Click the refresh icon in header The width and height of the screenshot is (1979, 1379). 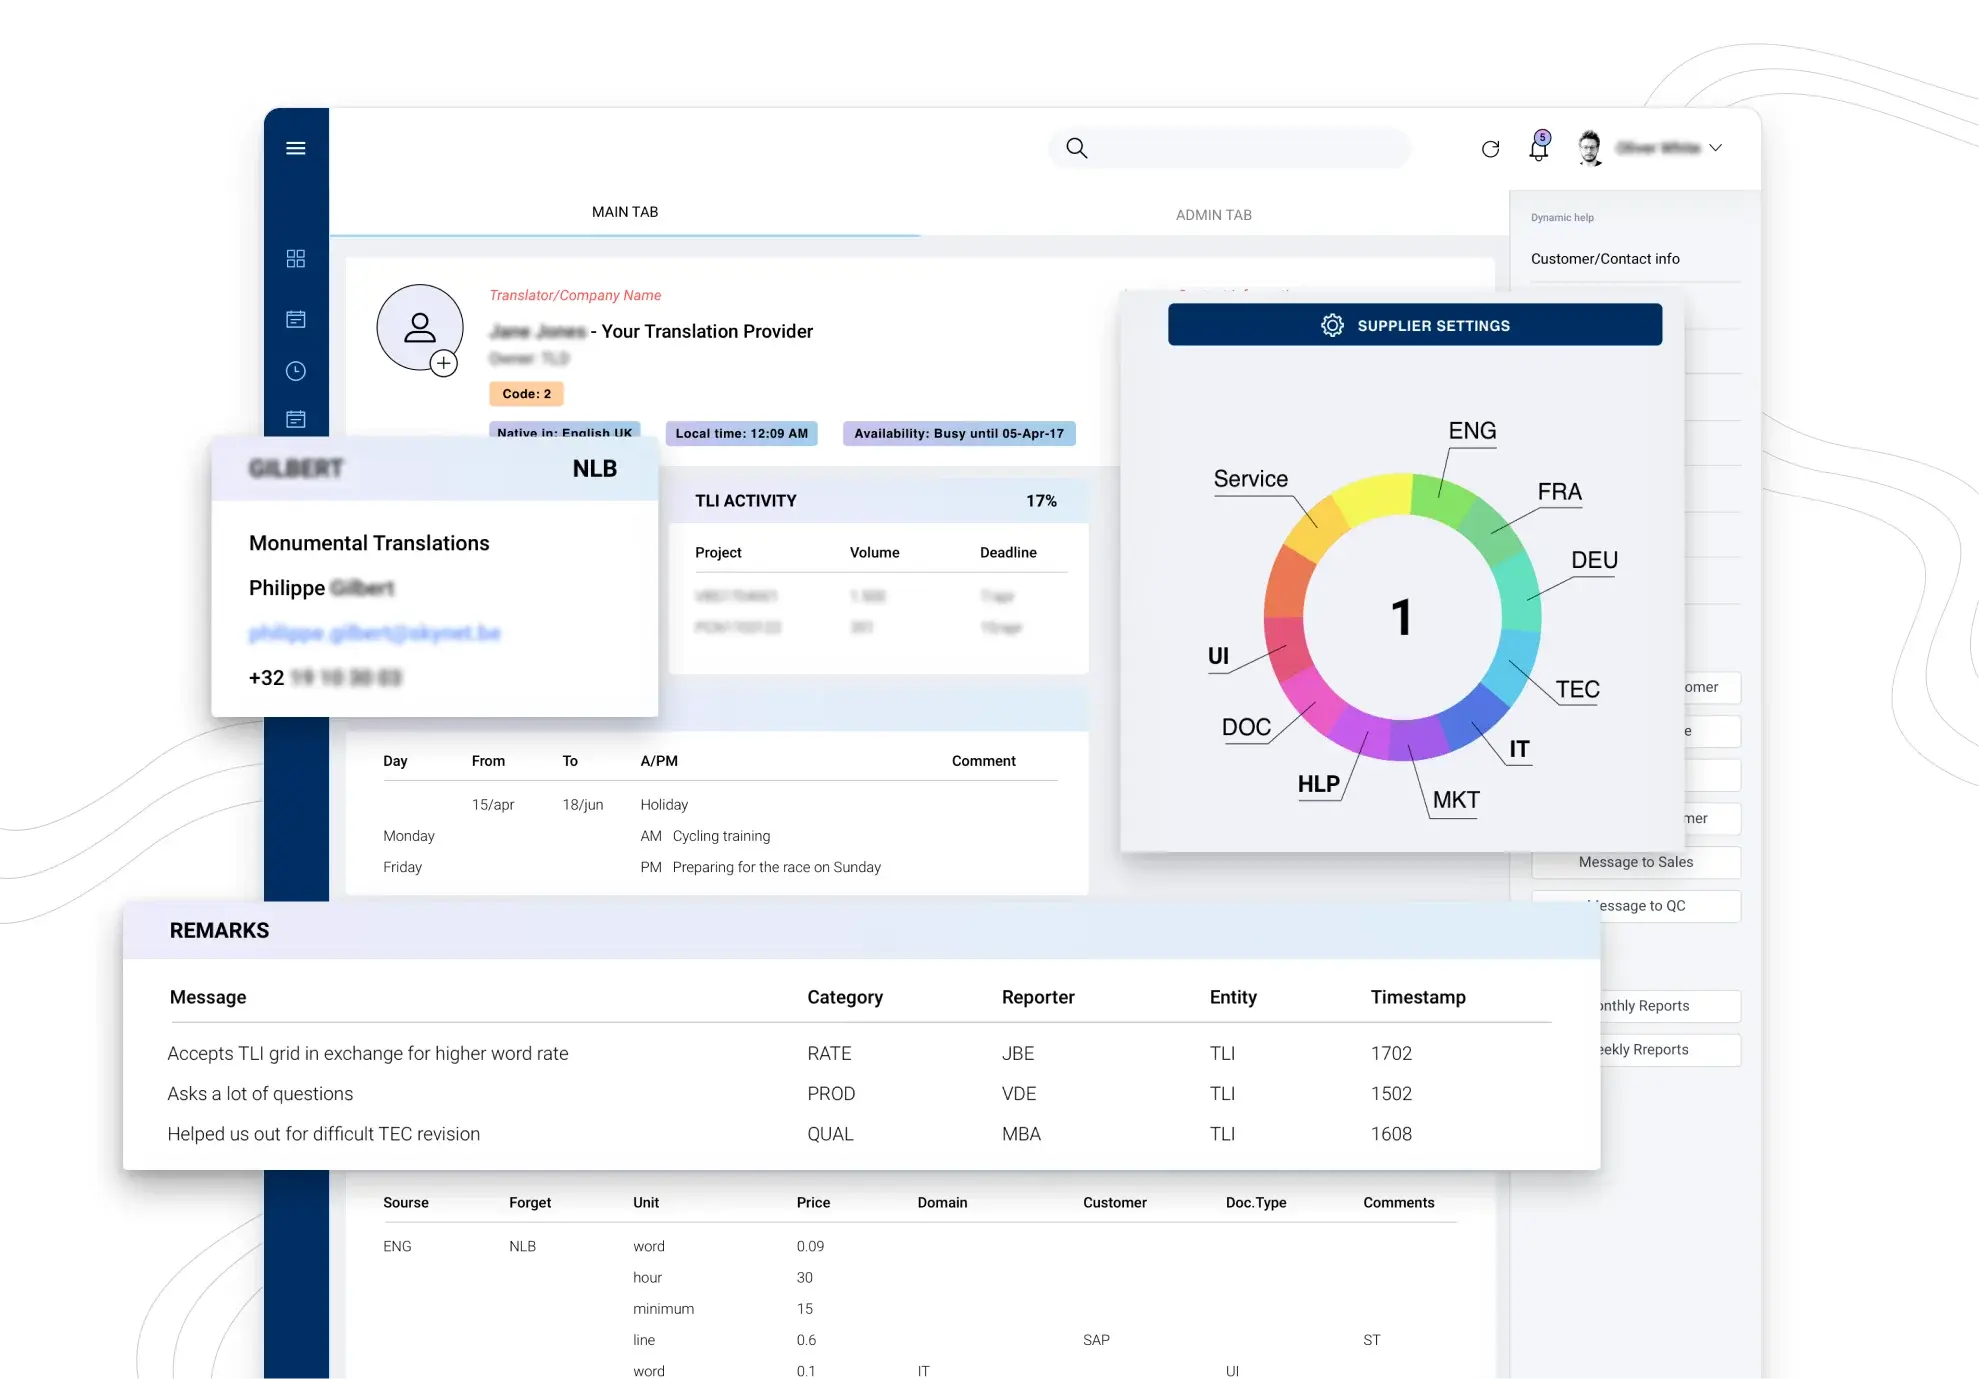(1491, 149)
